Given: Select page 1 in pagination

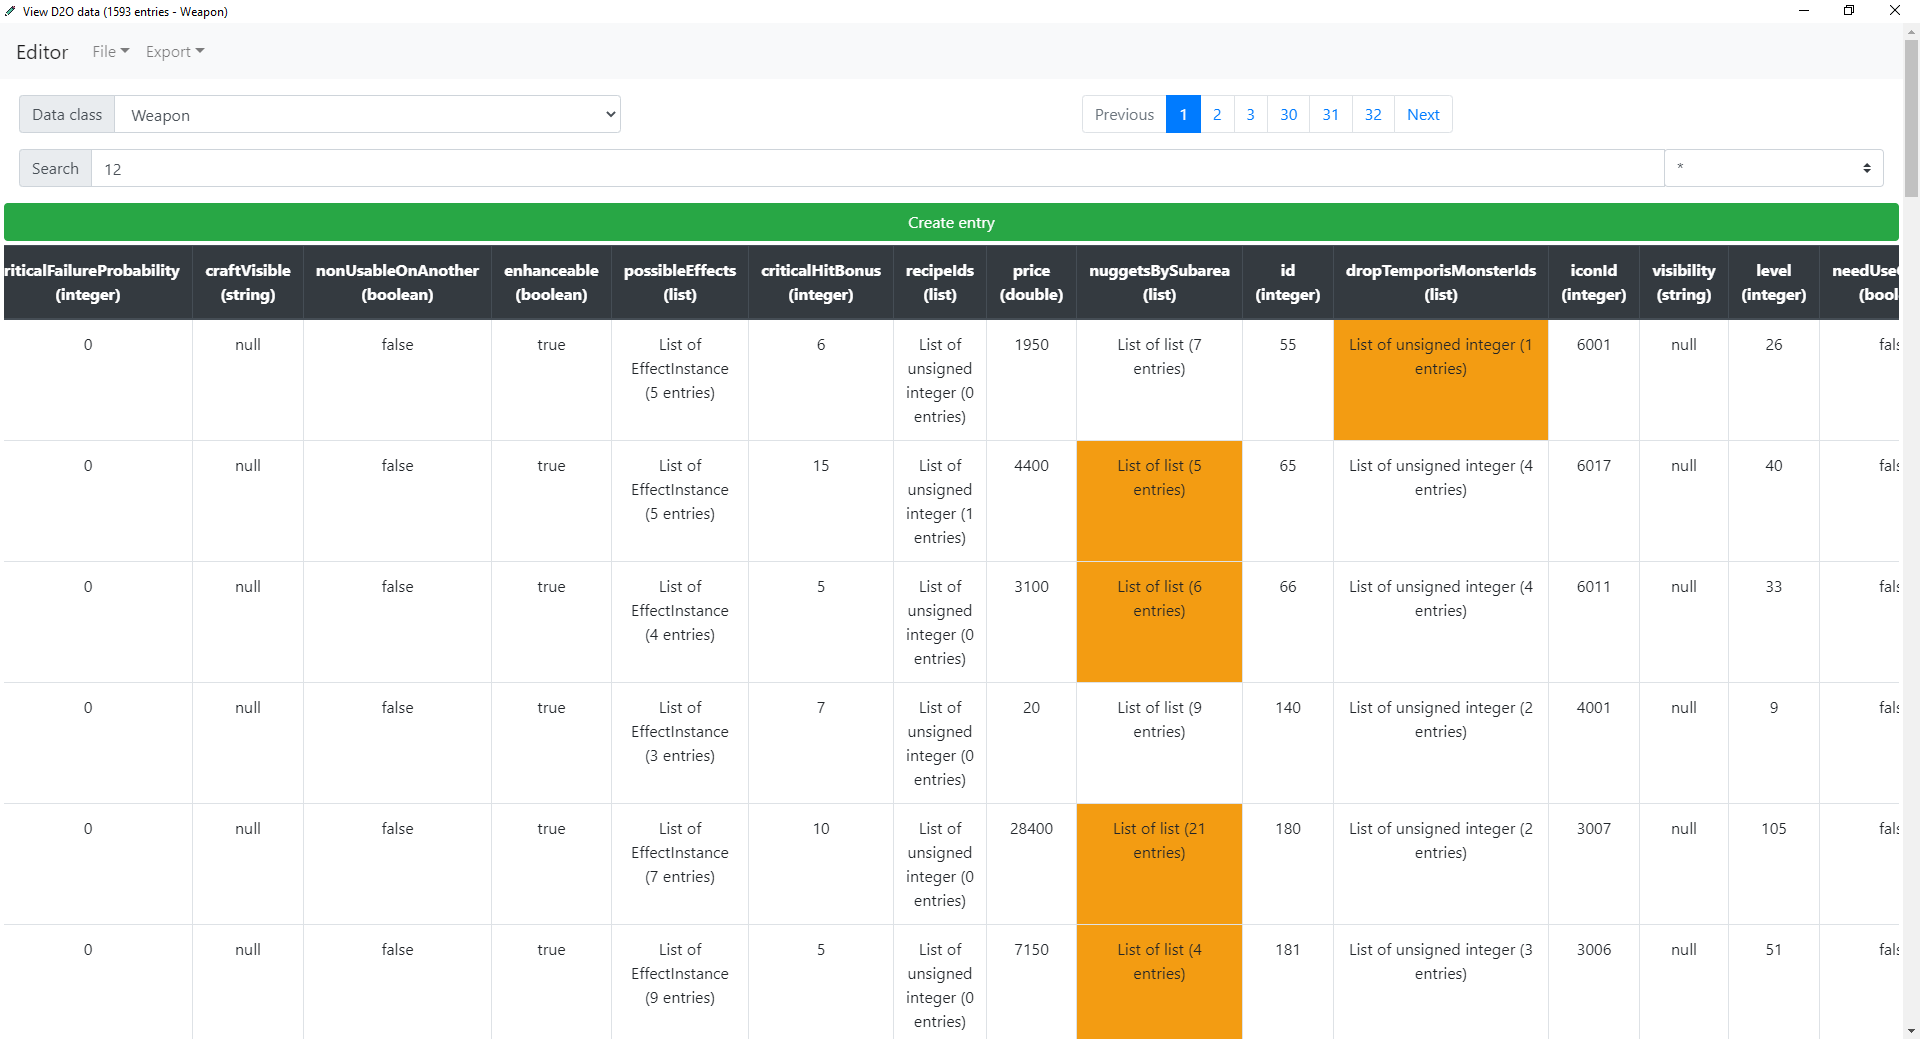Looking at the screenshot, I should 1183,115.
